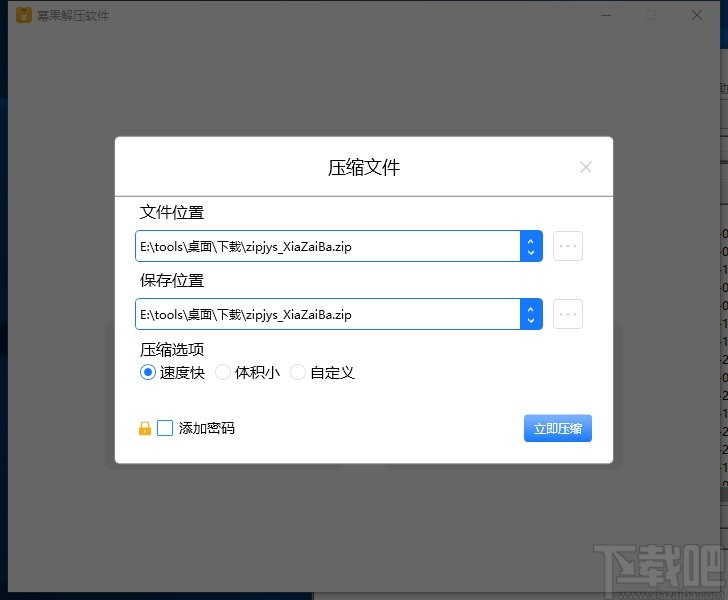
Task: Open the 保存位置 path dropdown arrow
Action: (531, 314)
